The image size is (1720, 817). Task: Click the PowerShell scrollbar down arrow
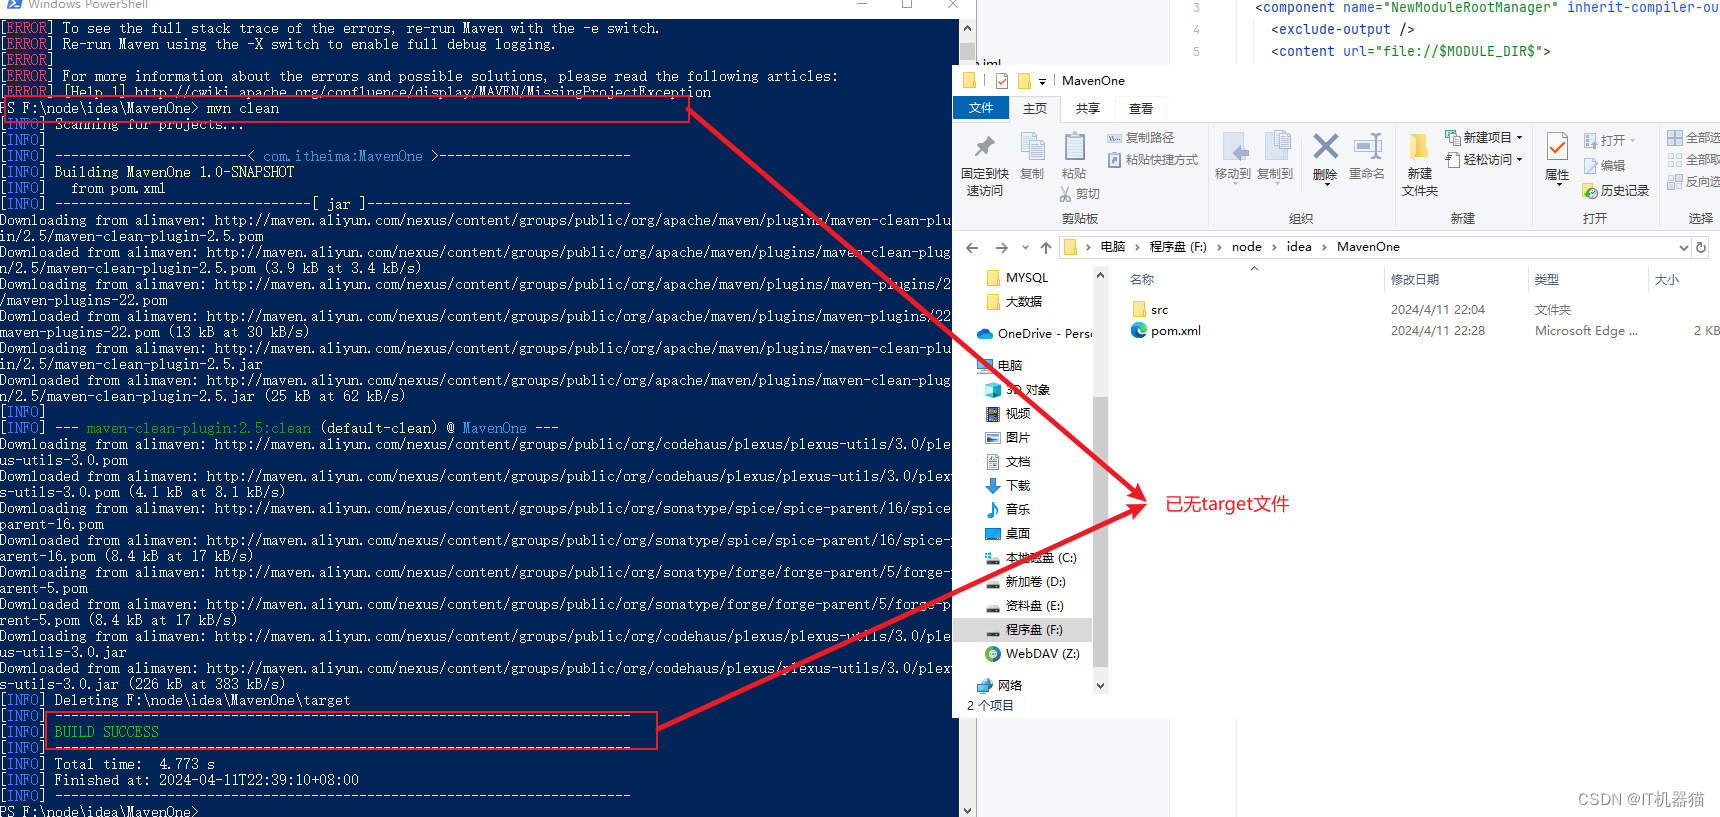point(967,809)
